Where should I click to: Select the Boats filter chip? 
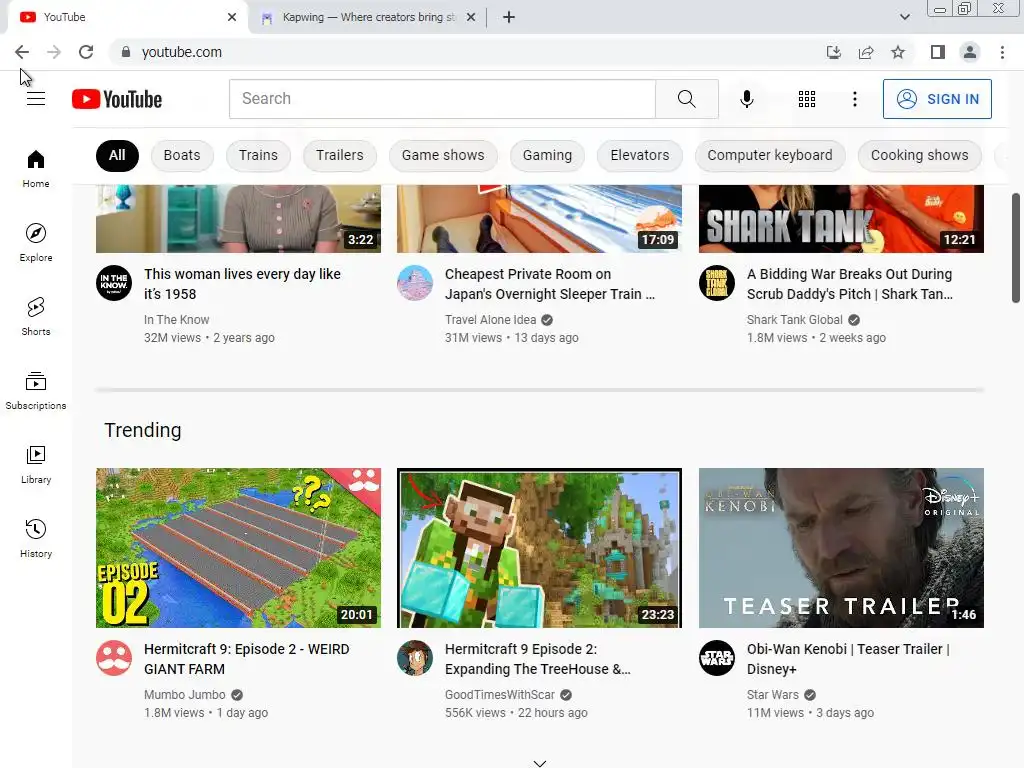pyautogui.click(x=182, y=155)
